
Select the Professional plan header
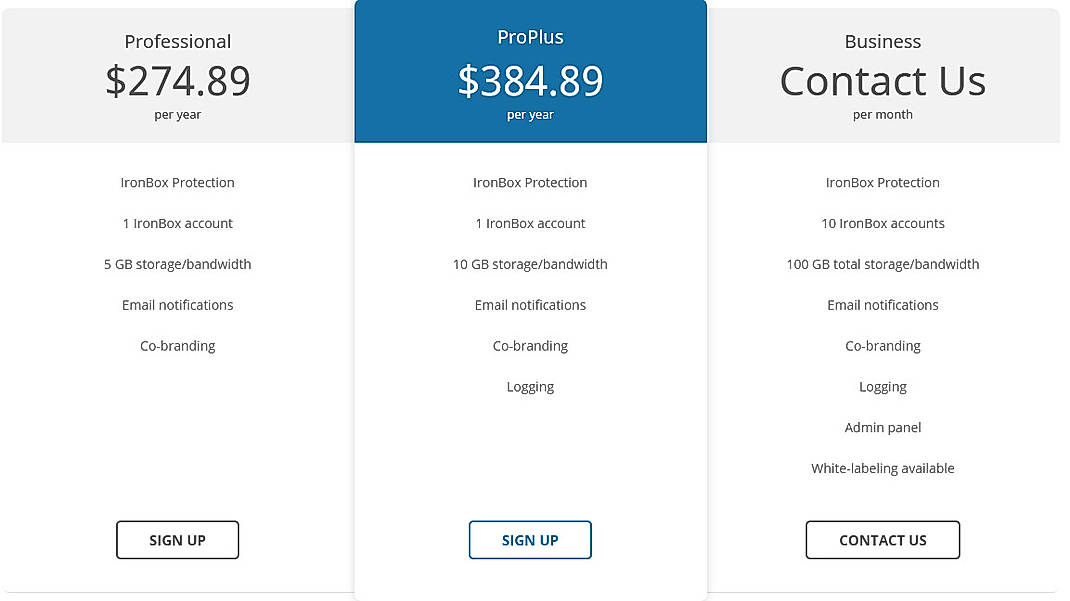pos(177,41)
